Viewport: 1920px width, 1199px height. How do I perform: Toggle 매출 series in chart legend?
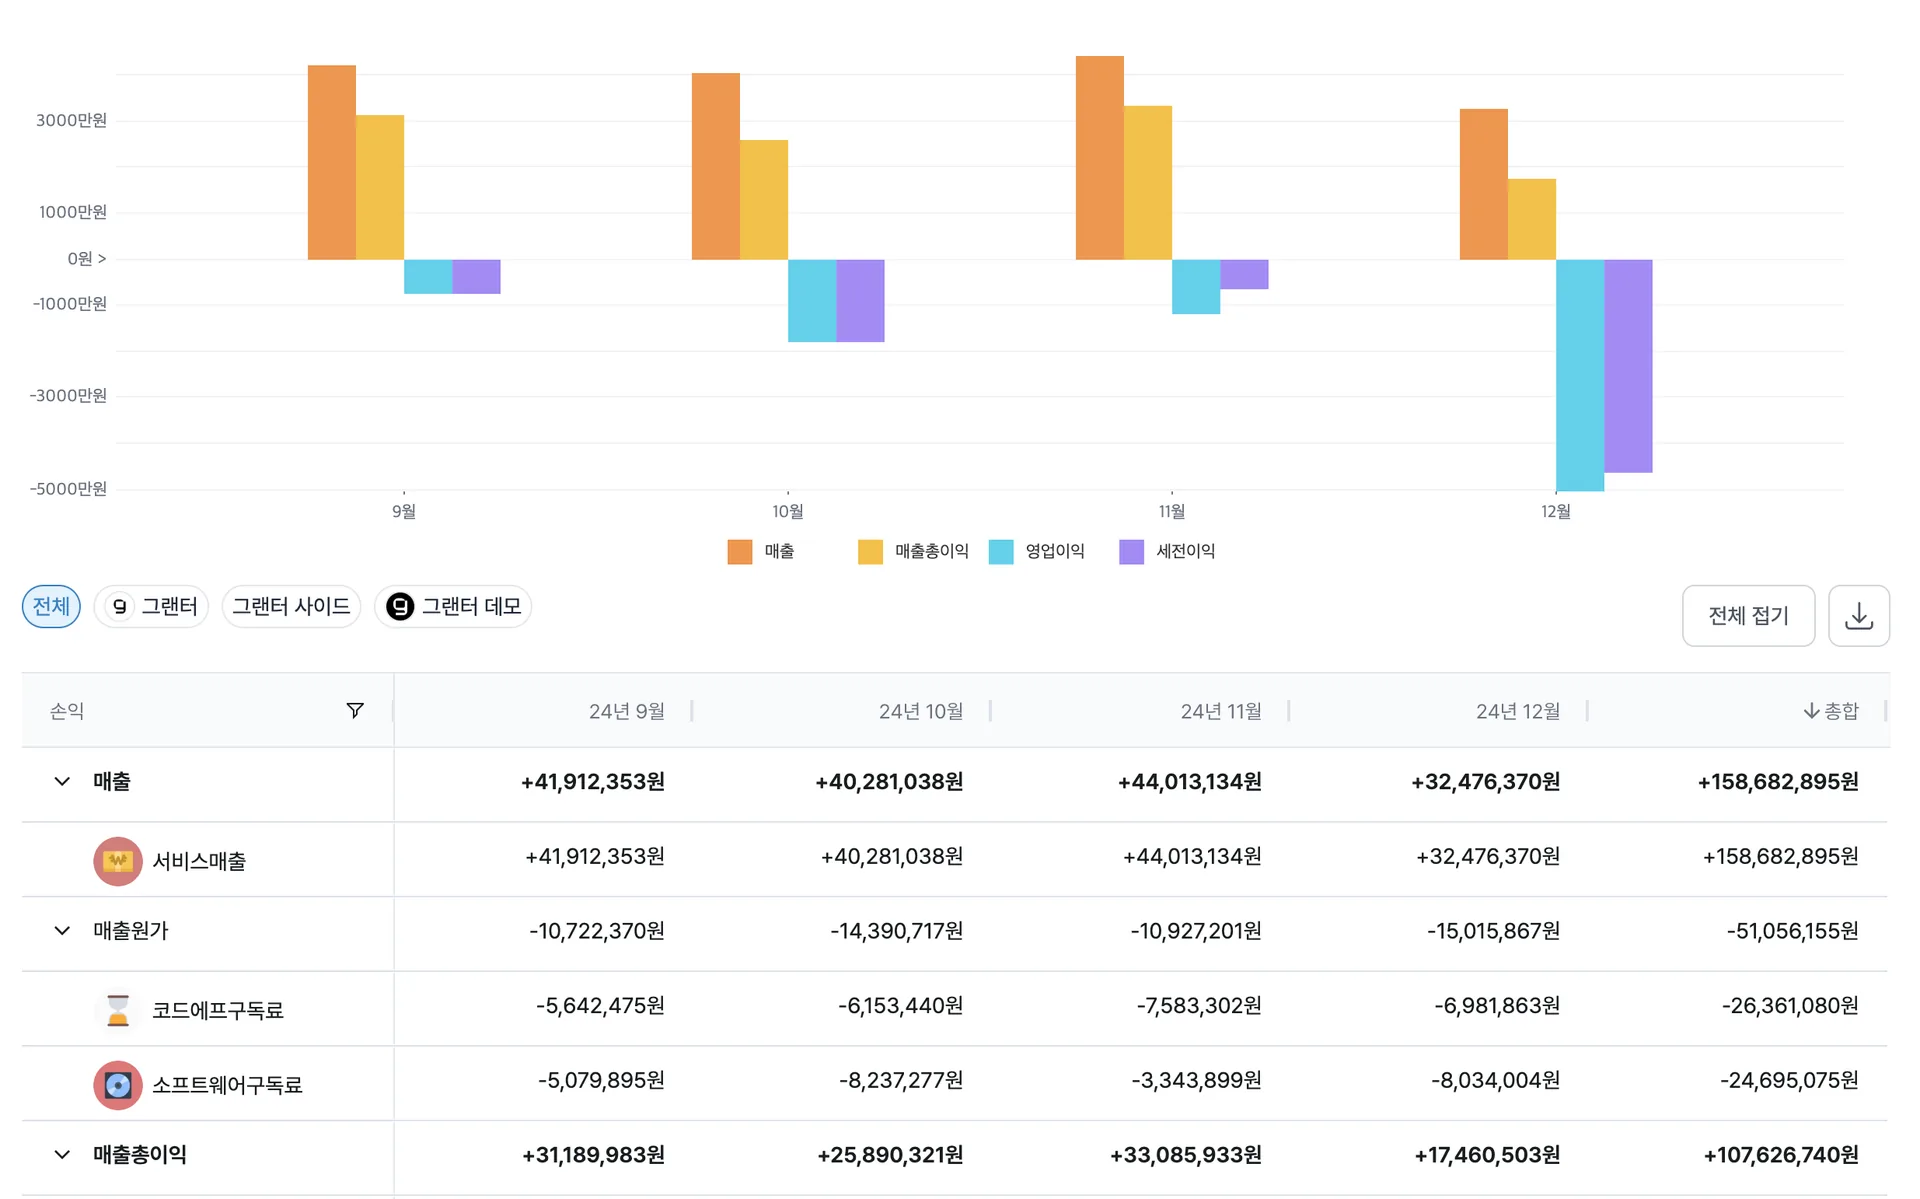[x=761, y=551]
